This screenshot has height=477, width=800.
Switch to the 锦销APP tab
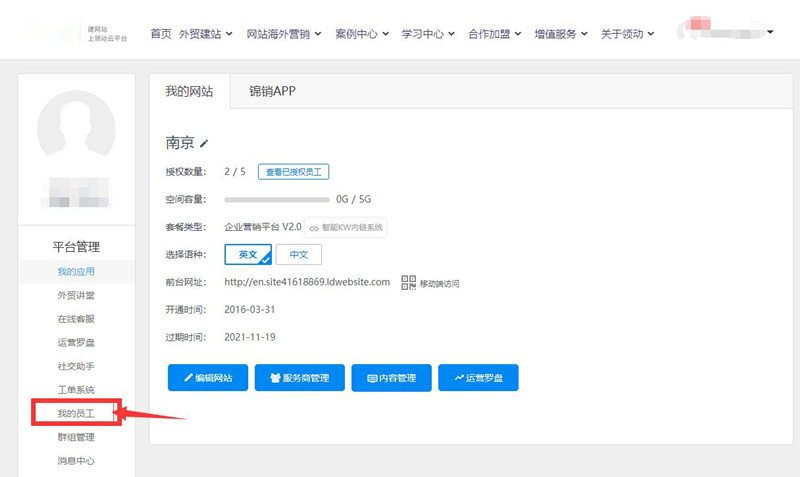coord(272,92)
